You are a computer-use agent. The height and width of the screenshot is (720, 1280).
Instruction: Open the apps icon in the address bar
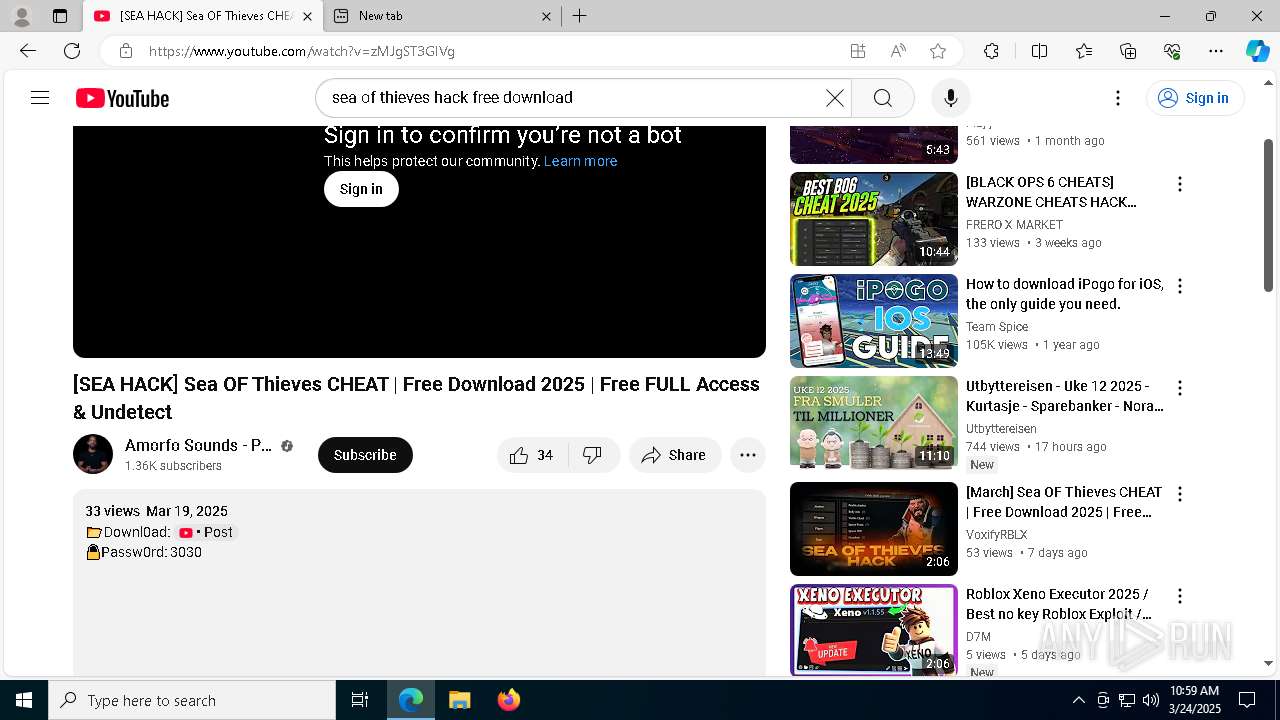coord(858,51)
